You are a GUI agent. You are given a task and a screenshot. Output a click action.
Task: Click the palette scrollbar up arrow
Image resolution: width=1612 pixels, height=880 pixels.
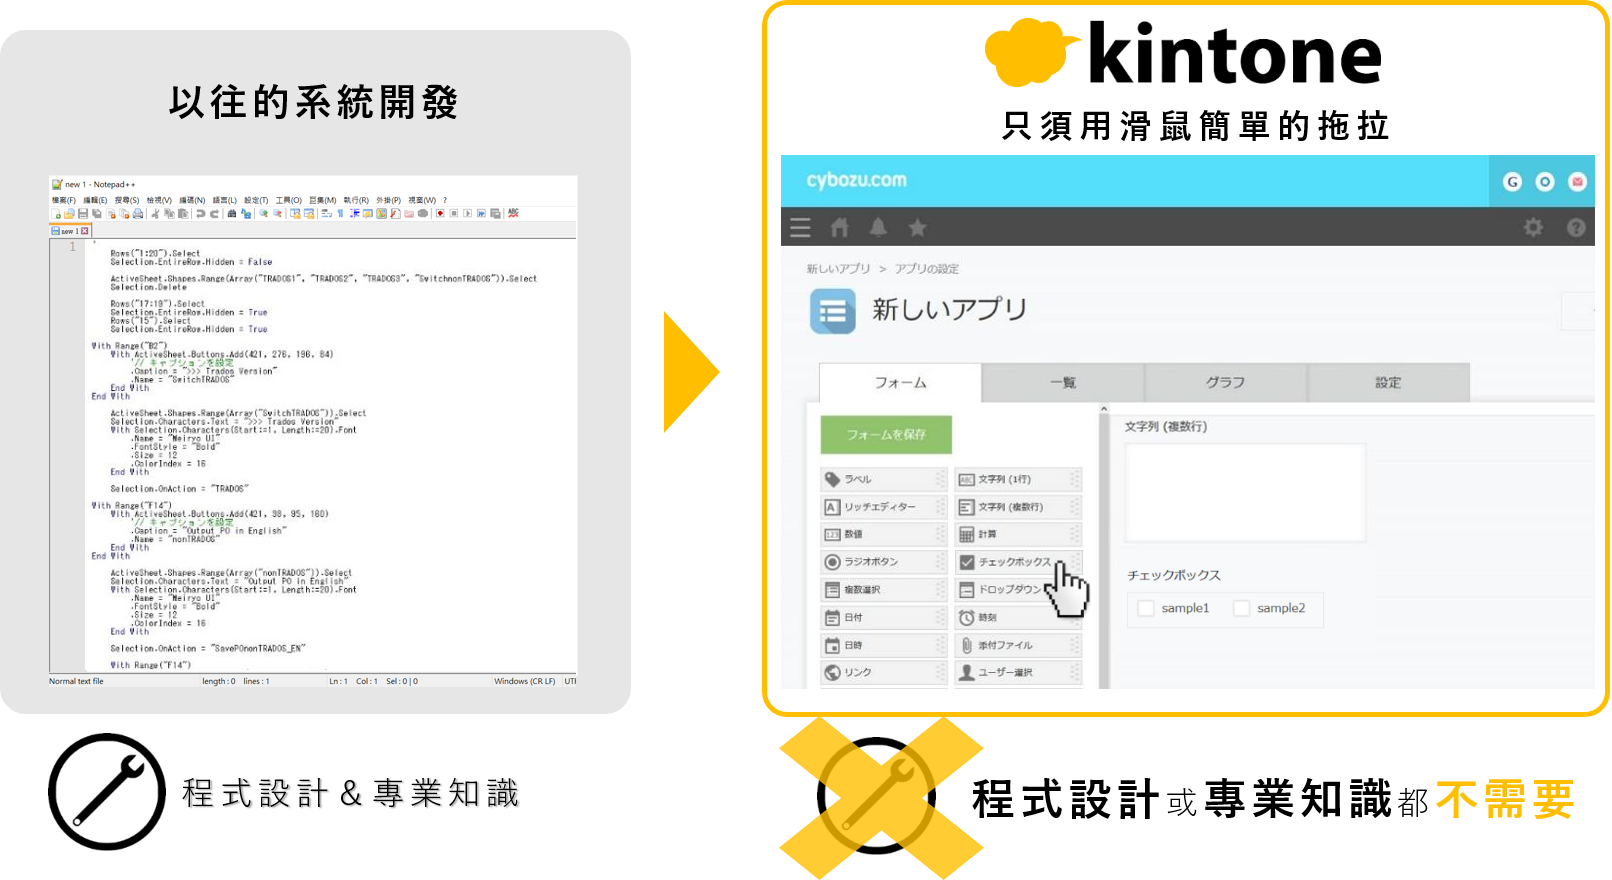point(1104,409)
